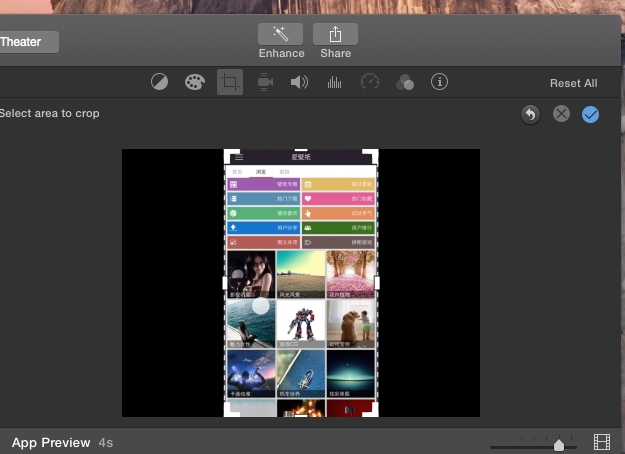Click the hamburger menu in the previewed app

tap(239, 157)
